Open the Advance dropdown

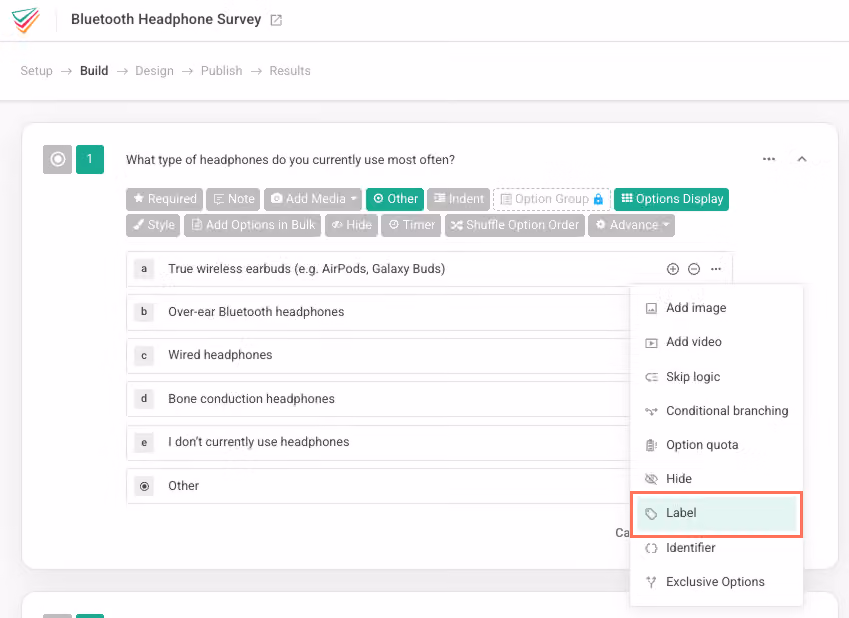pos(631,225)
